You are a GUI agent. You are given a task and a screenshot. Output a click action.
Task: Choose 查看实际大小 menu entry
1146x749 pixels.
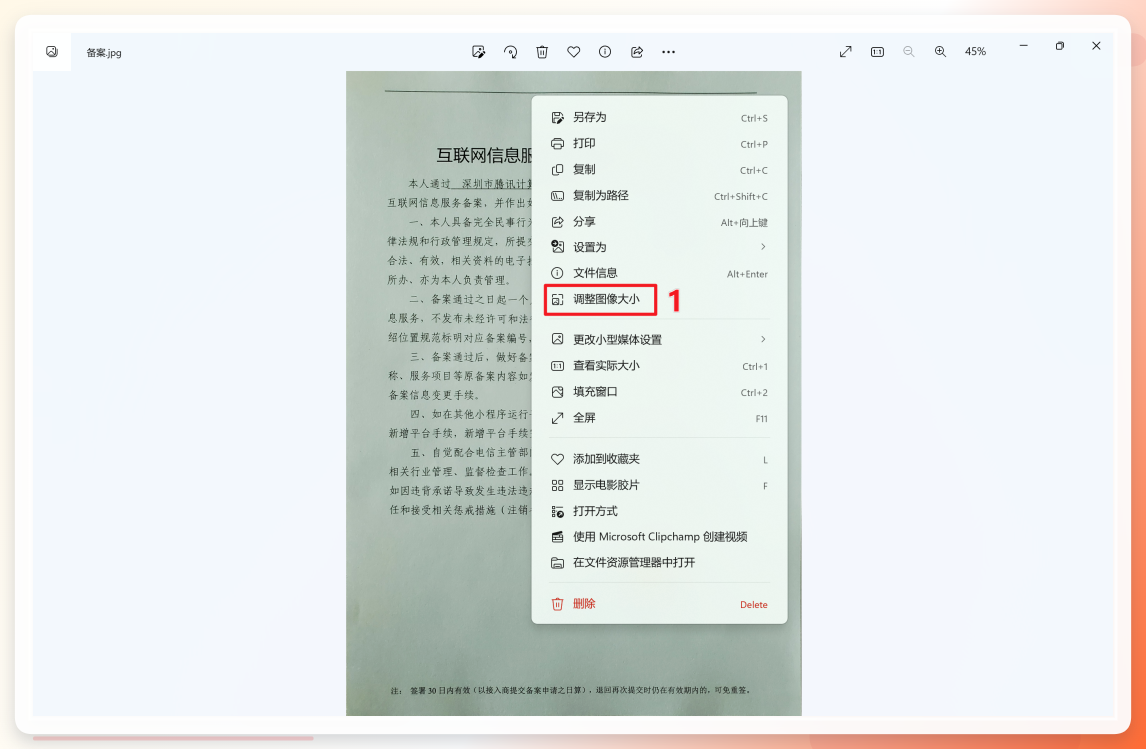point(659,366)
